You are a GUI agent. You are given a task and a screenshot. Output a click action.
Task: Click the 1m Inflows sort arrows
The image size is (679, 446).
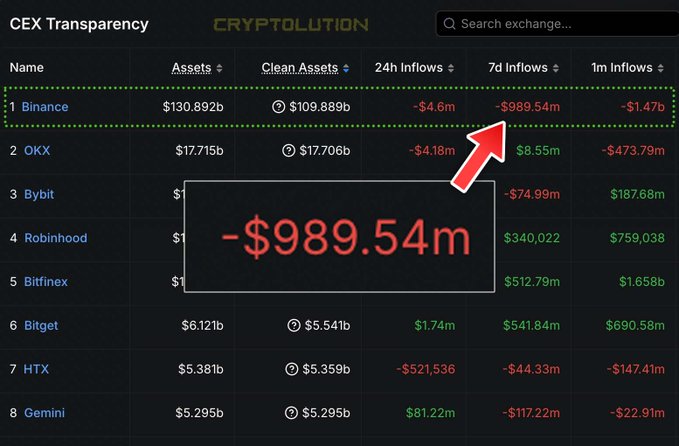pos(661,68)
